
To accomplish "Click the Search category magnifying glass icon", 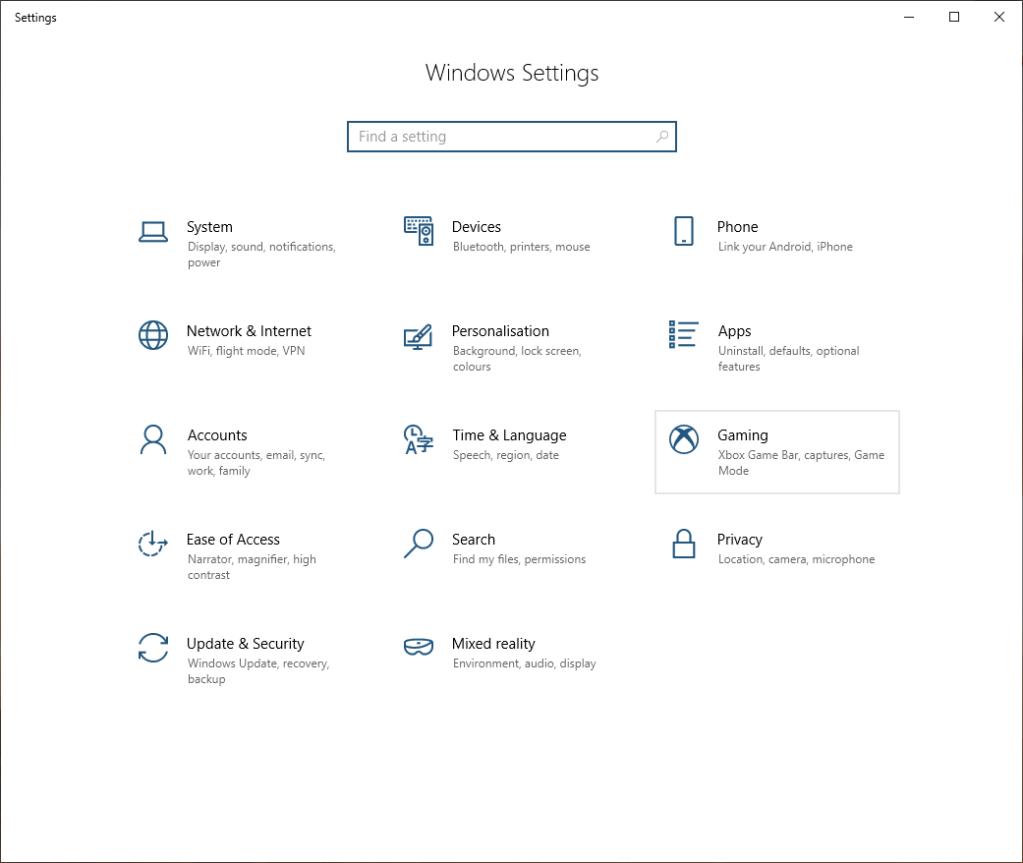I will 418,544.
